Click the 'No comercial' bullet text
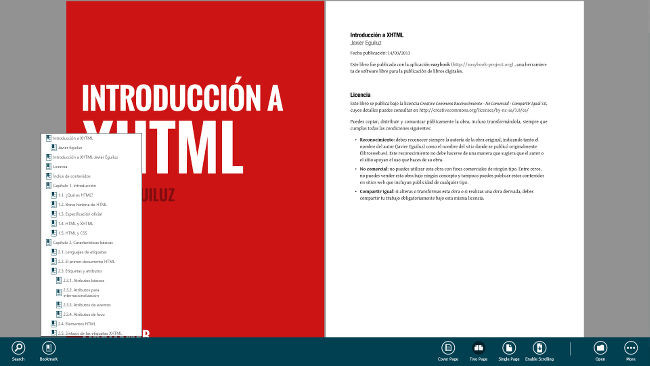650x366 pixels. 451,175
